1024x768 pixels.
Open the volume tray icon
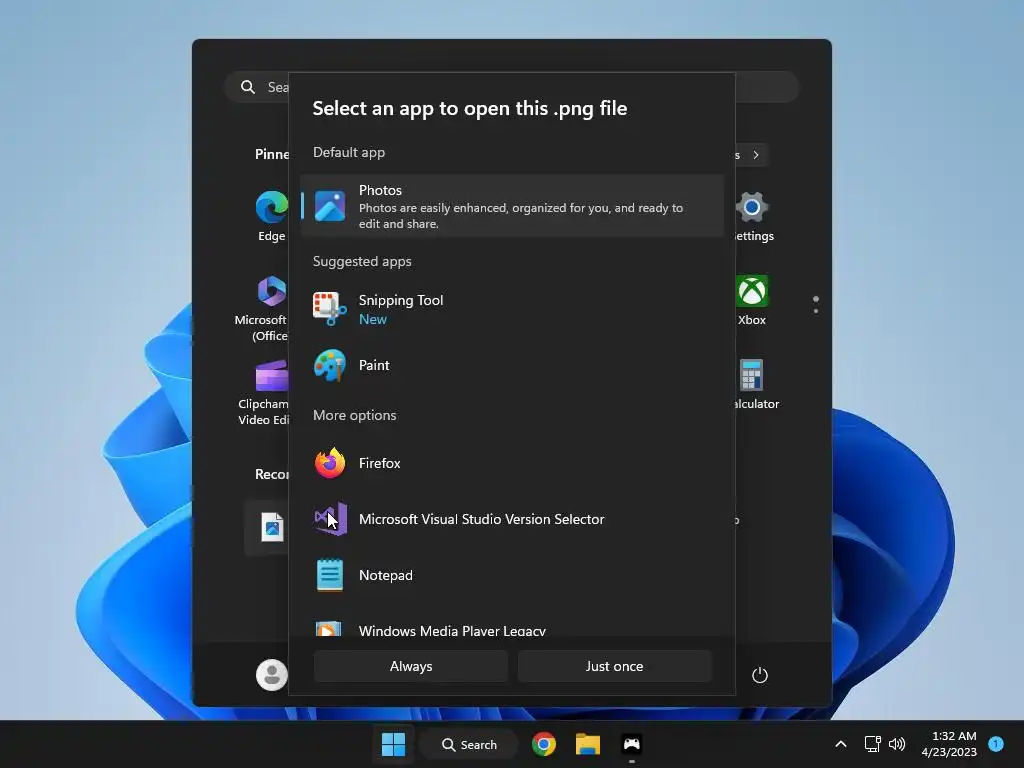pos(897,744)
